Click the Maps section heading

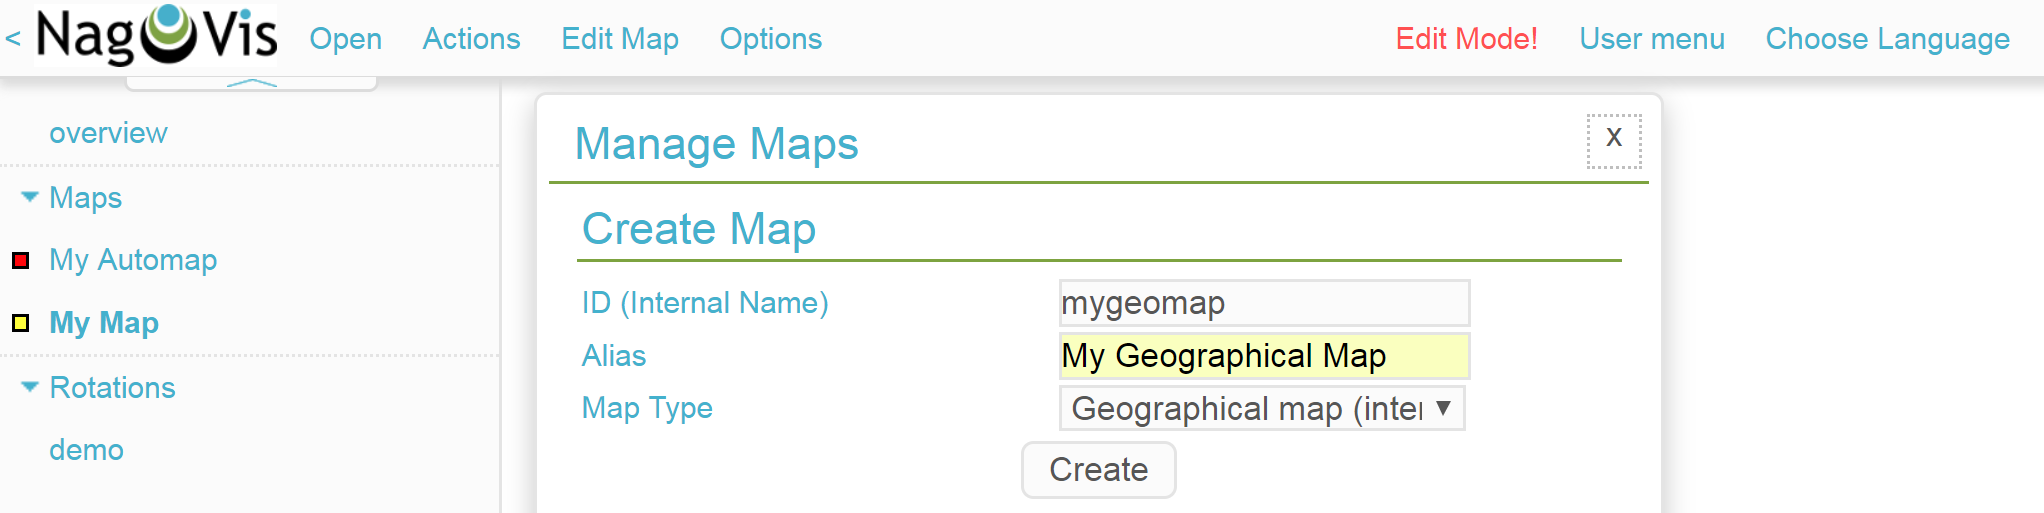85,198
